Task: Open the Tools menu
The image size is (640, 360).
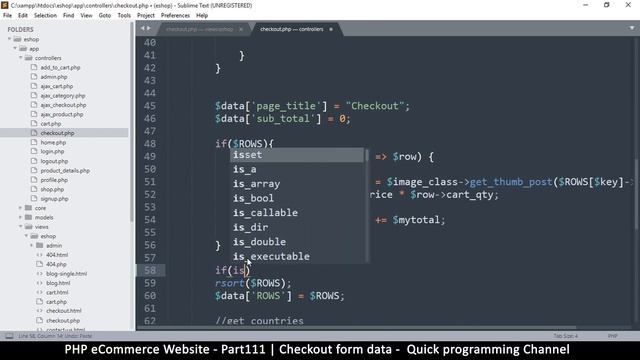Action: 124,16
